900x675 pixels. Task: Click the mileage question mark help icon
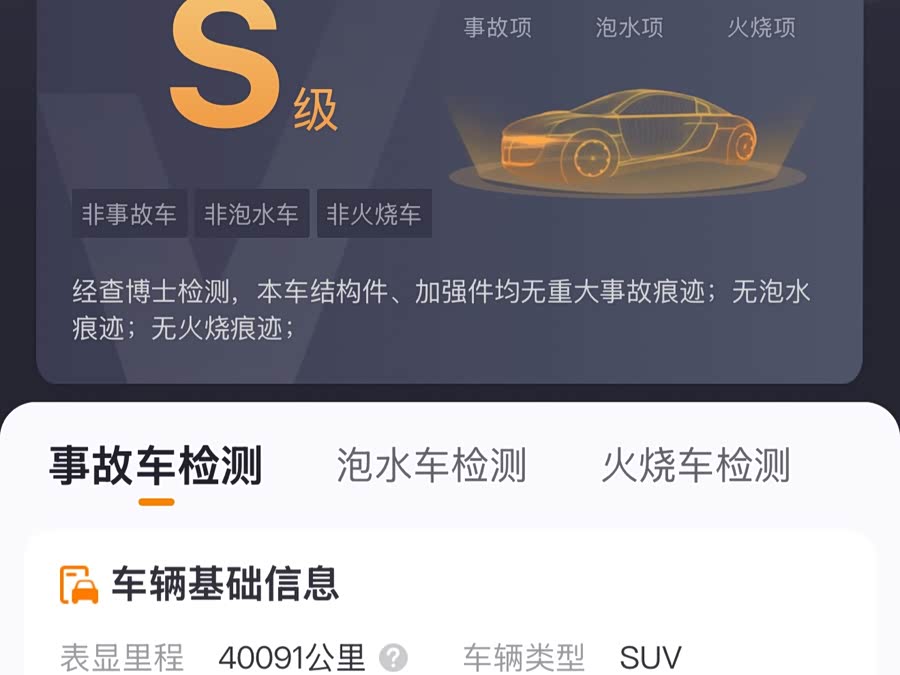pyautogui.click(x=394, y=657)
